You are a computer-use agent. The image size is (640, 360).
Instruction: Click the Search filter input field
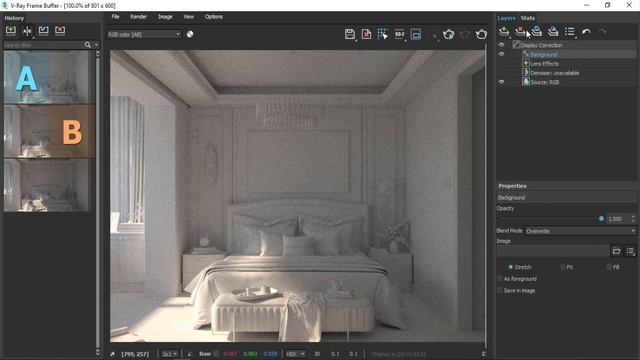[x=44, y=45]
